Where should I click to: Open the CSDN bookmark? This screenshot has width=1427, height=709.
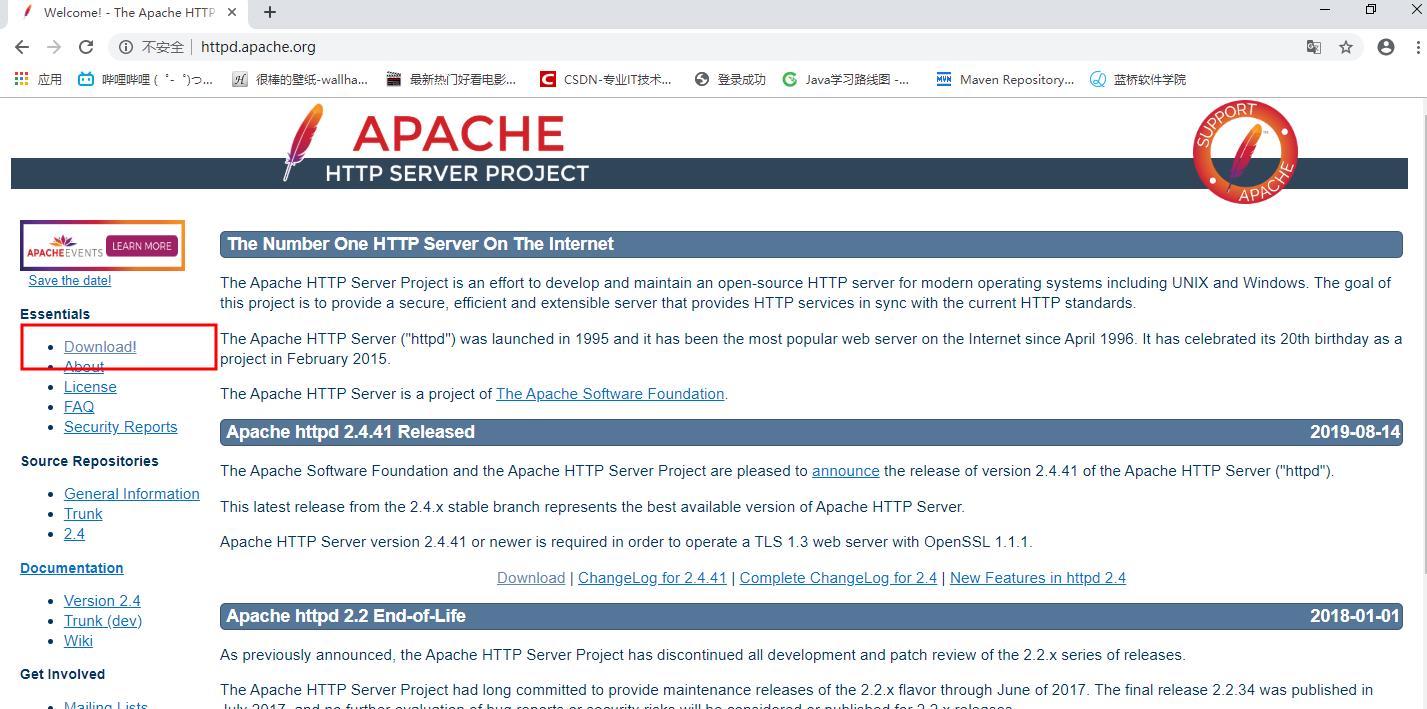point(606,79)
